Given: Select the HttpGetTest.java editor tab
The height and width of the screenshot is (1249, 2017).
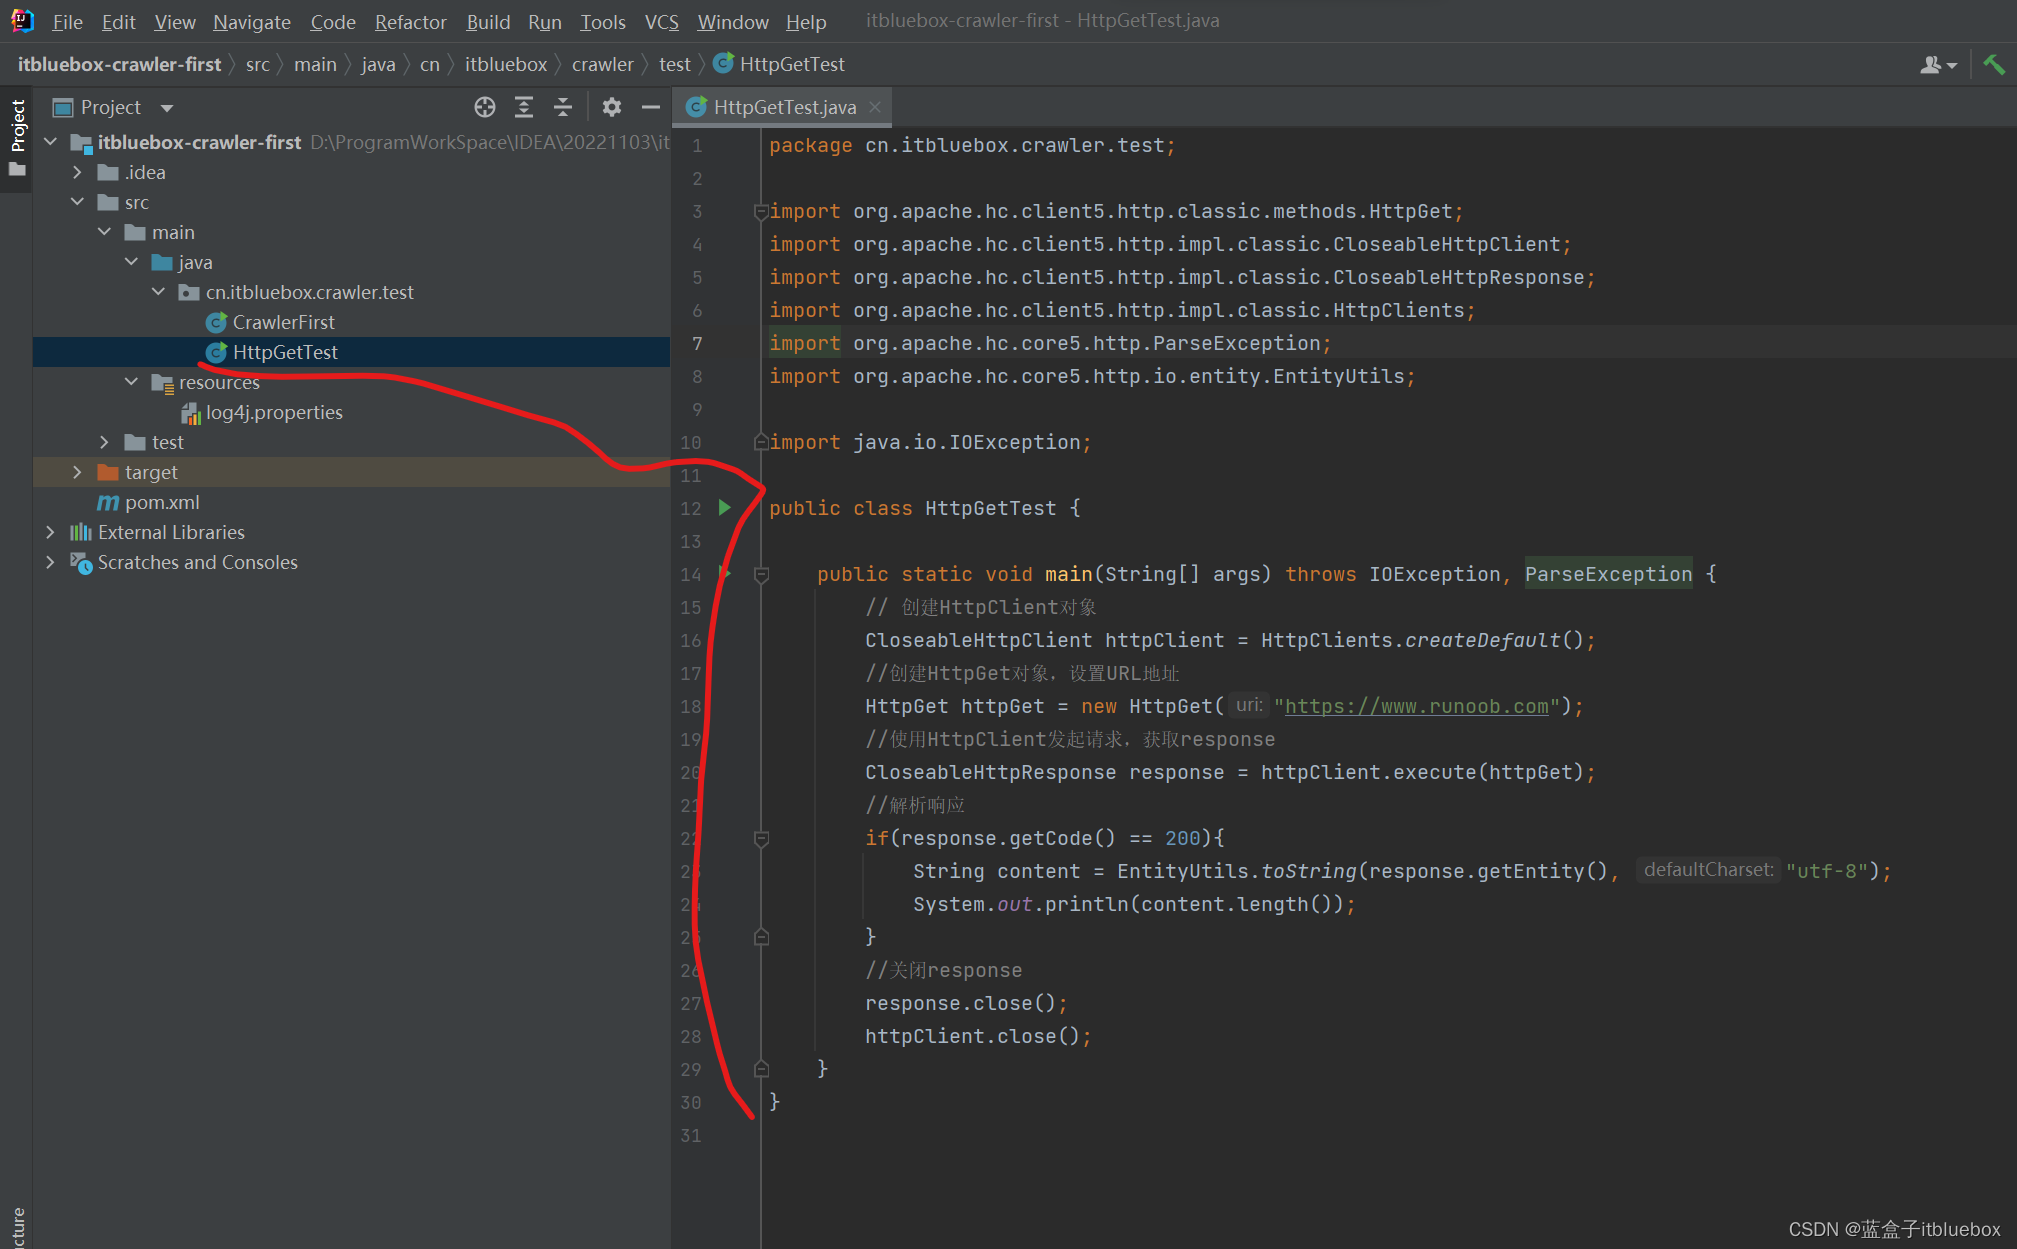Looking at the screenshot, I should pos(783,107).
